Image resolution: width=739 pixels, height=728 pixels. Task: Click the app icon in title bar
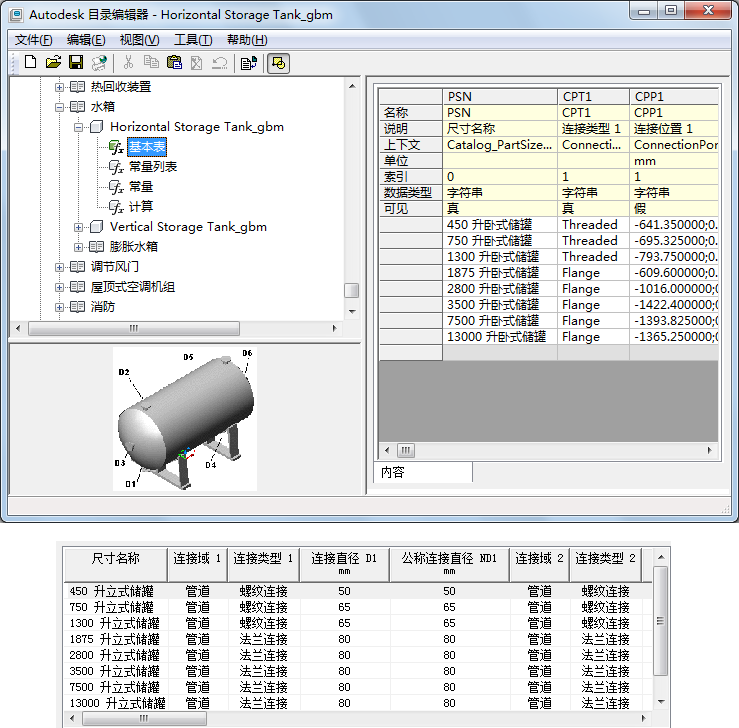point(16,15)
